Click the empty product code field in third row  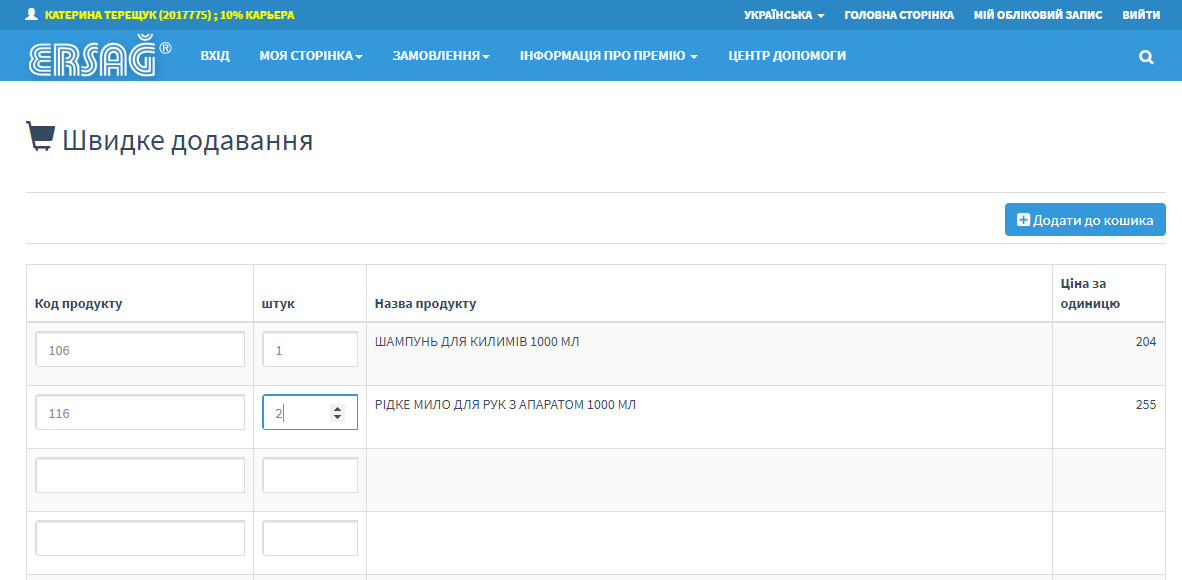coord(140,476)
